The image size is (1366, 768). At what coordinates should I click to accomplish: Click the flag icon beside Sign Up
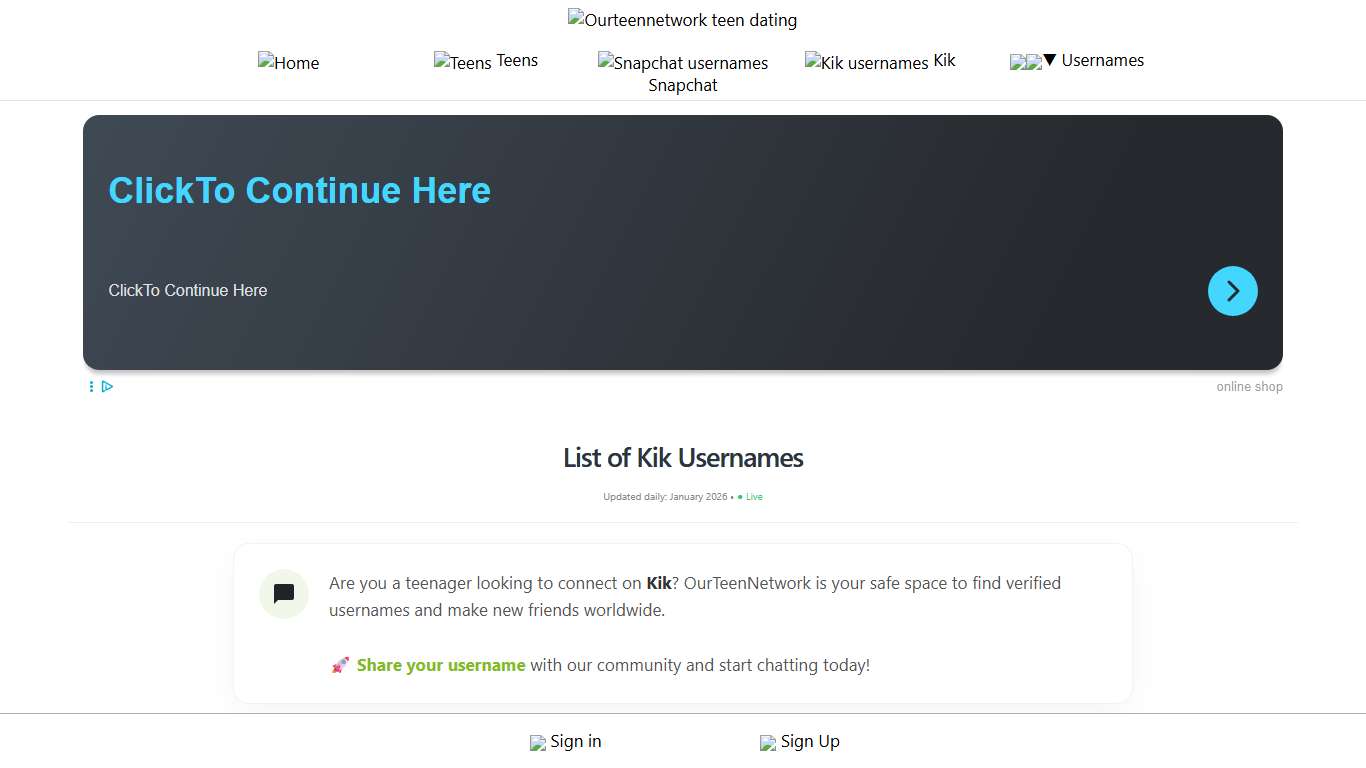(x=769, y=742)
